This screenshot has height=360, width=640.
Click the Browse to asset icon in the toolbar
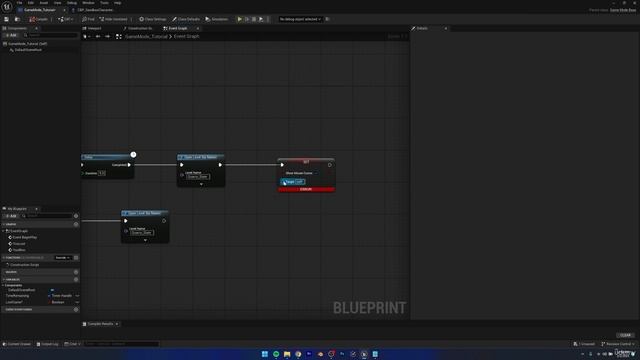(x=17, y=19)
